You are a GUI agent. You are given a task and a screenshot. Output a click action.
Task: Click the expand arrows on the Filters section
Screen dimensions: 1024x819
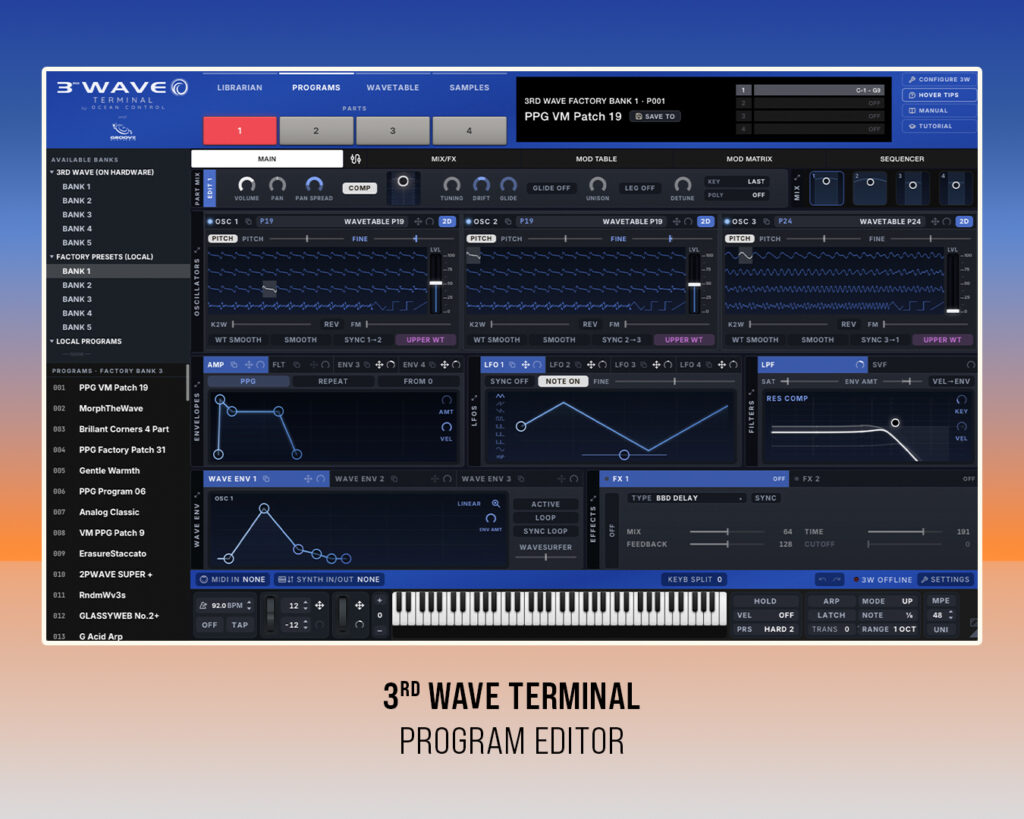pyautogui.click(x=751, y=393)
